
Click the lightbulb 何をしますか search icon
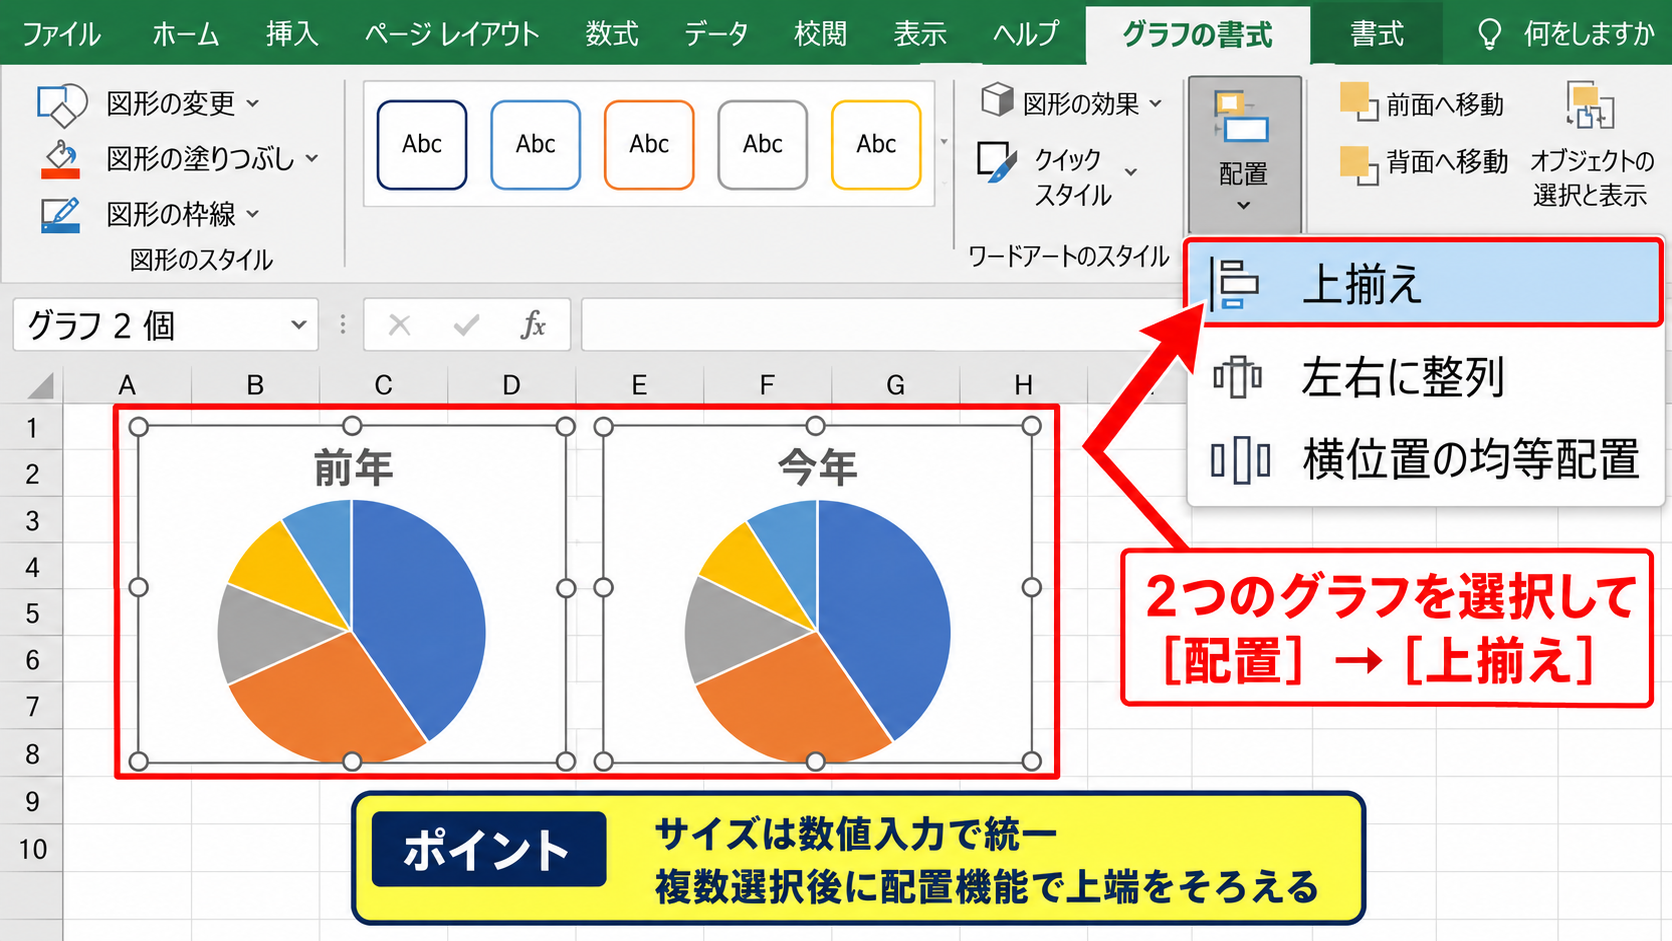(x=1489, y=35)
